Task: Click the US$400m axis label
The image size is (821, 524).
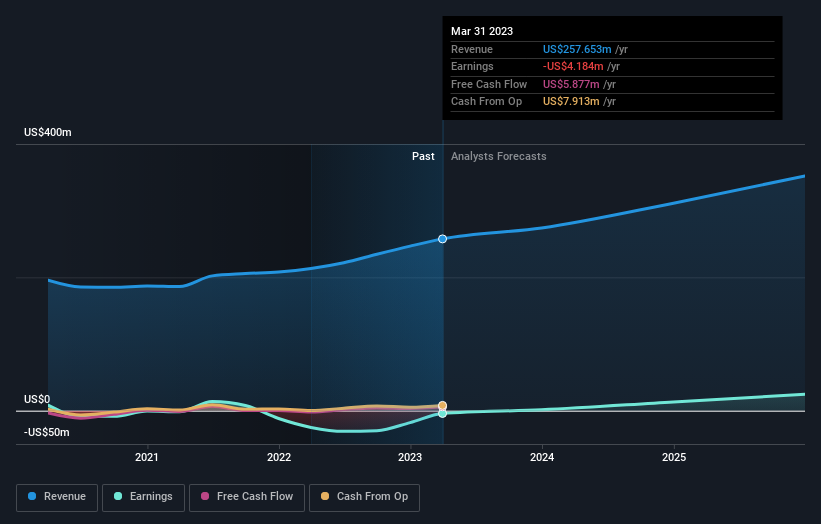Action: coord(48,132)
